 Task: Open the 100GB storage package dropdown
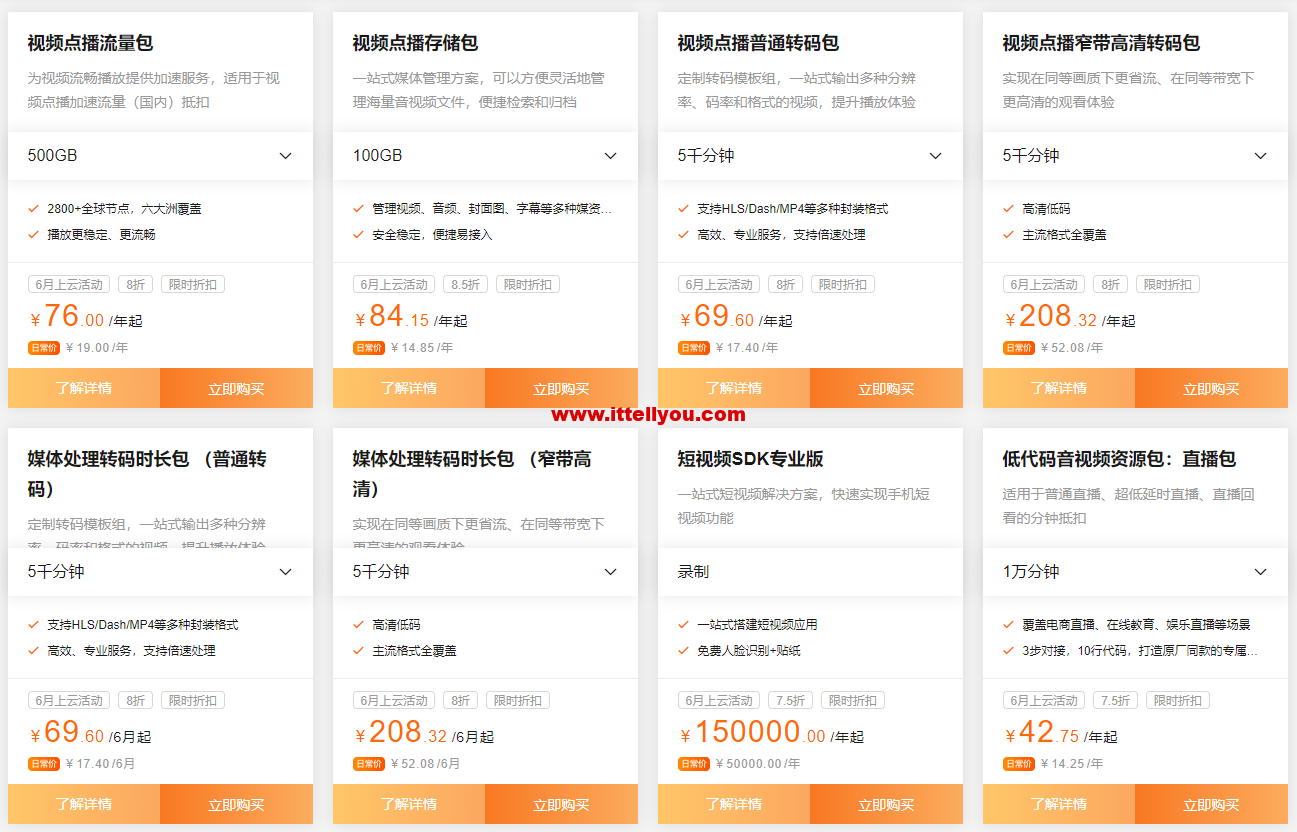coord(485,156)
